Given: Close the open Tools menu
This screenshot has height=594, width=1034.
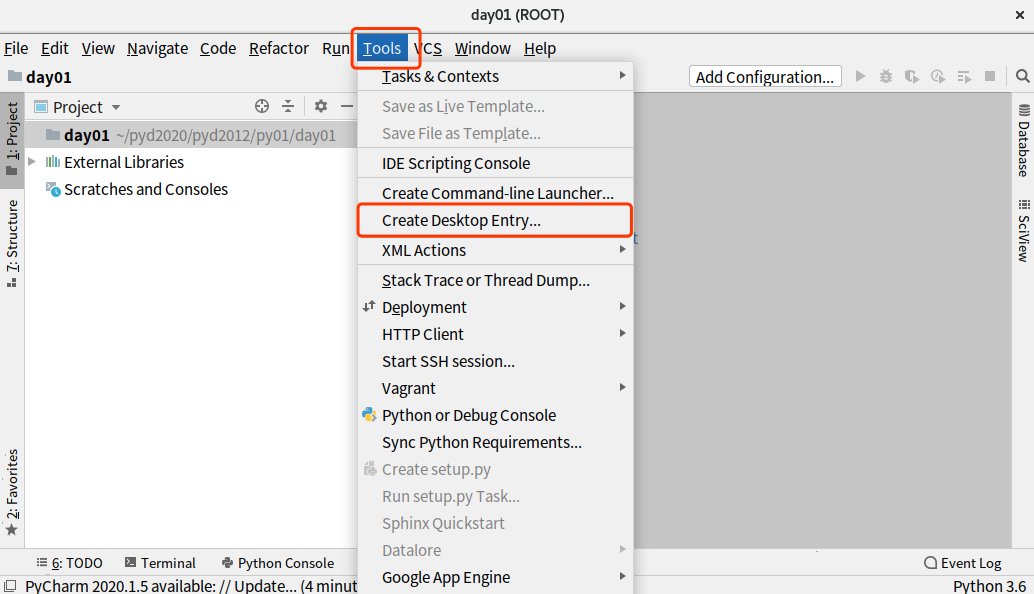Looking at the screenshot, I should click(382, 48).
